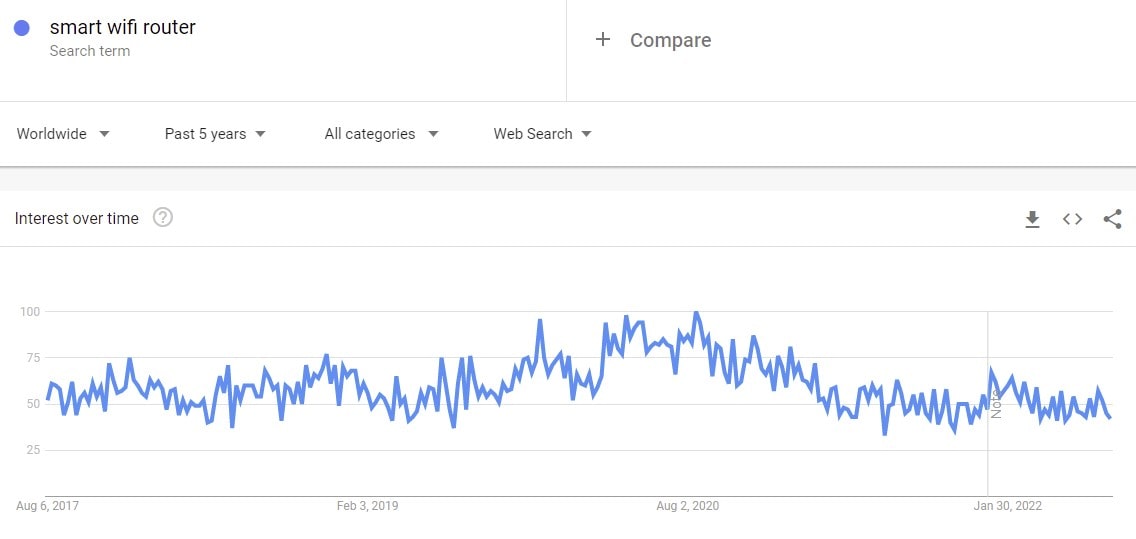Open the Web Search type dropdown

click(542, 134)
